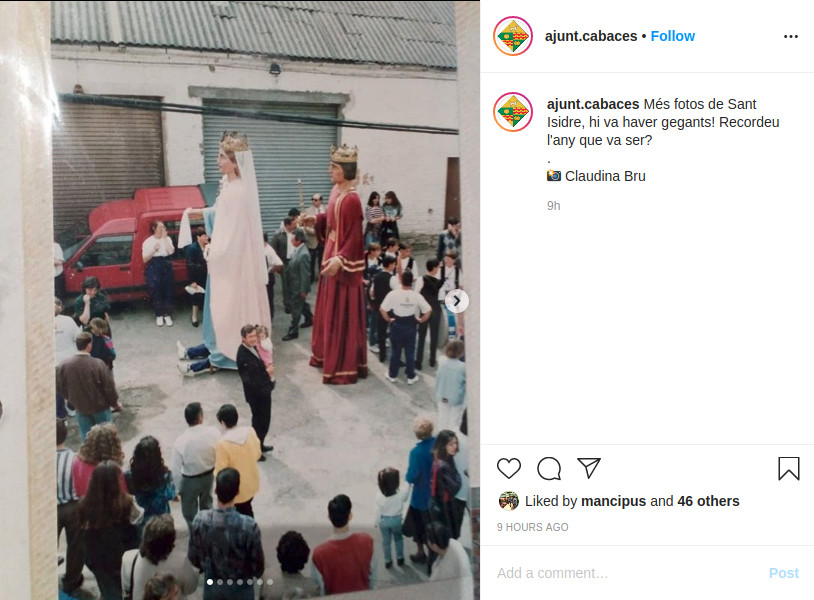The height and width of the screenshot is (600, 814).
Task: Open comments via the speech bubble icon
Action: 549,468
